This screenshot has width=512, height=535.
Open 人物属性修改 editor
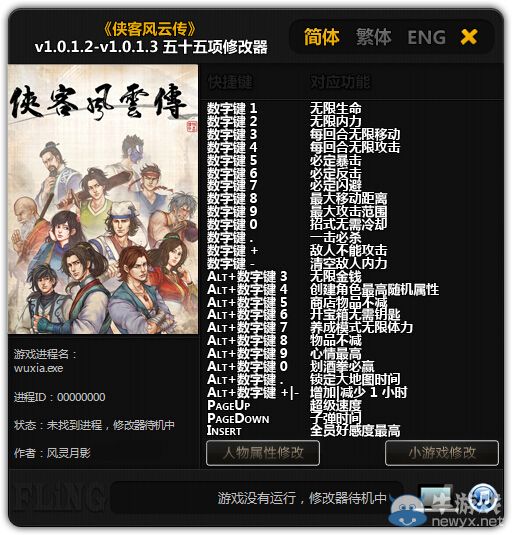pos(263,453)
